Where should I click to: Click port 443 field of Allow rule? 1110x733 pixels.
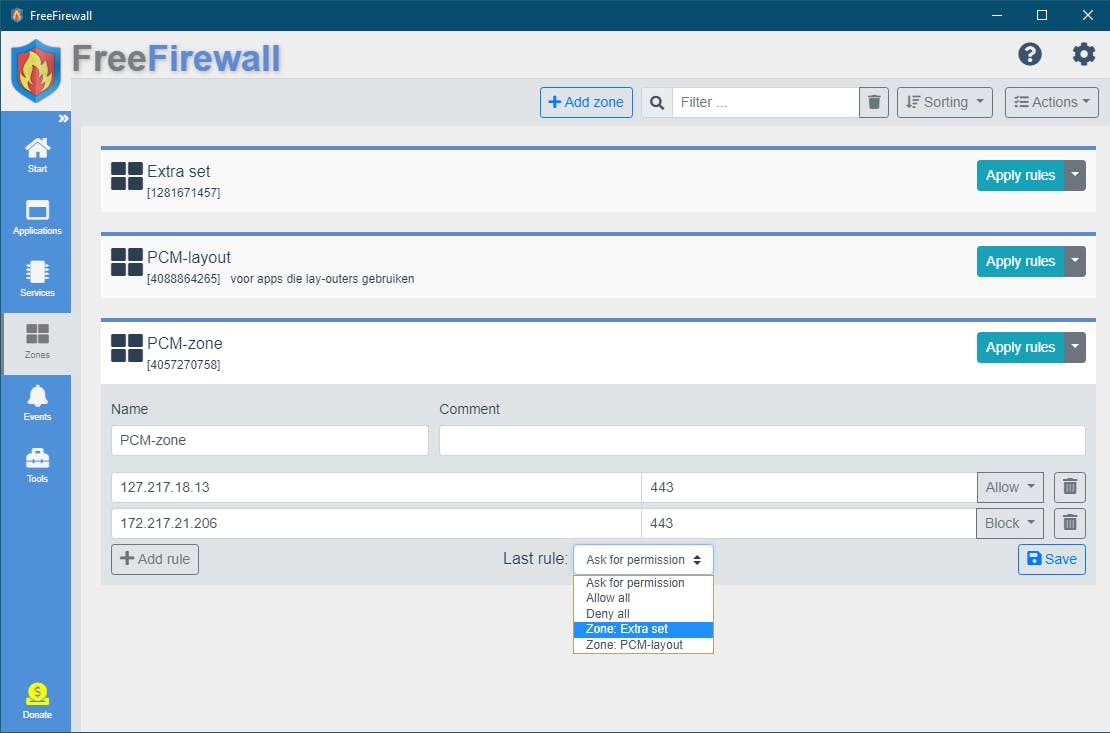[809, 487]
